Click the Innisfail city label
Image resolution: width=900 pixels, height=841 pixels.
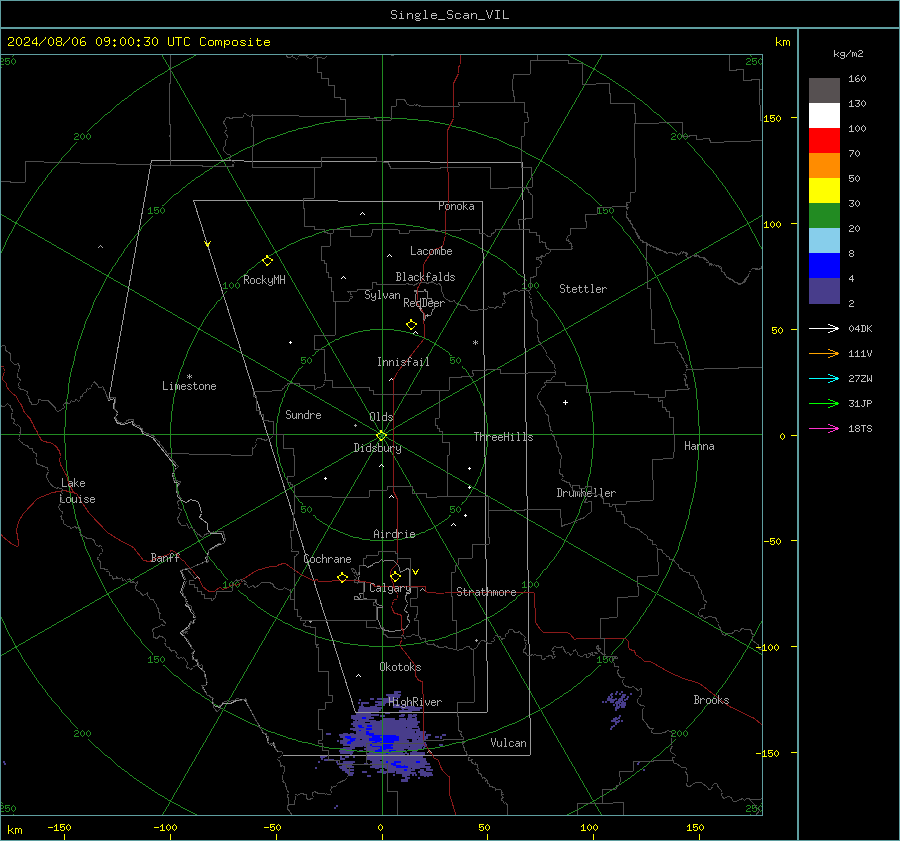(x=403, y=362)
